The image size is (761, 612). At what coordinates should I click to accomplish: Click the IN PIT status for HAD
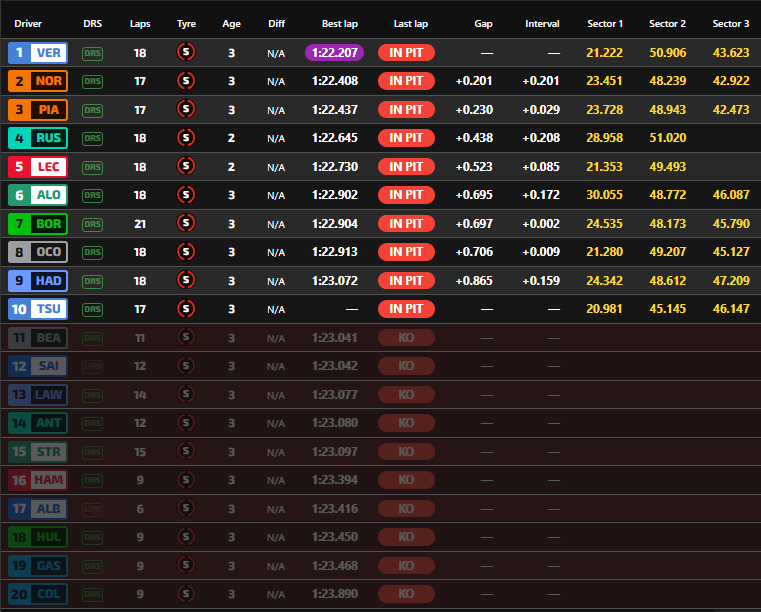pyautogui.click(x=406, y=281)
